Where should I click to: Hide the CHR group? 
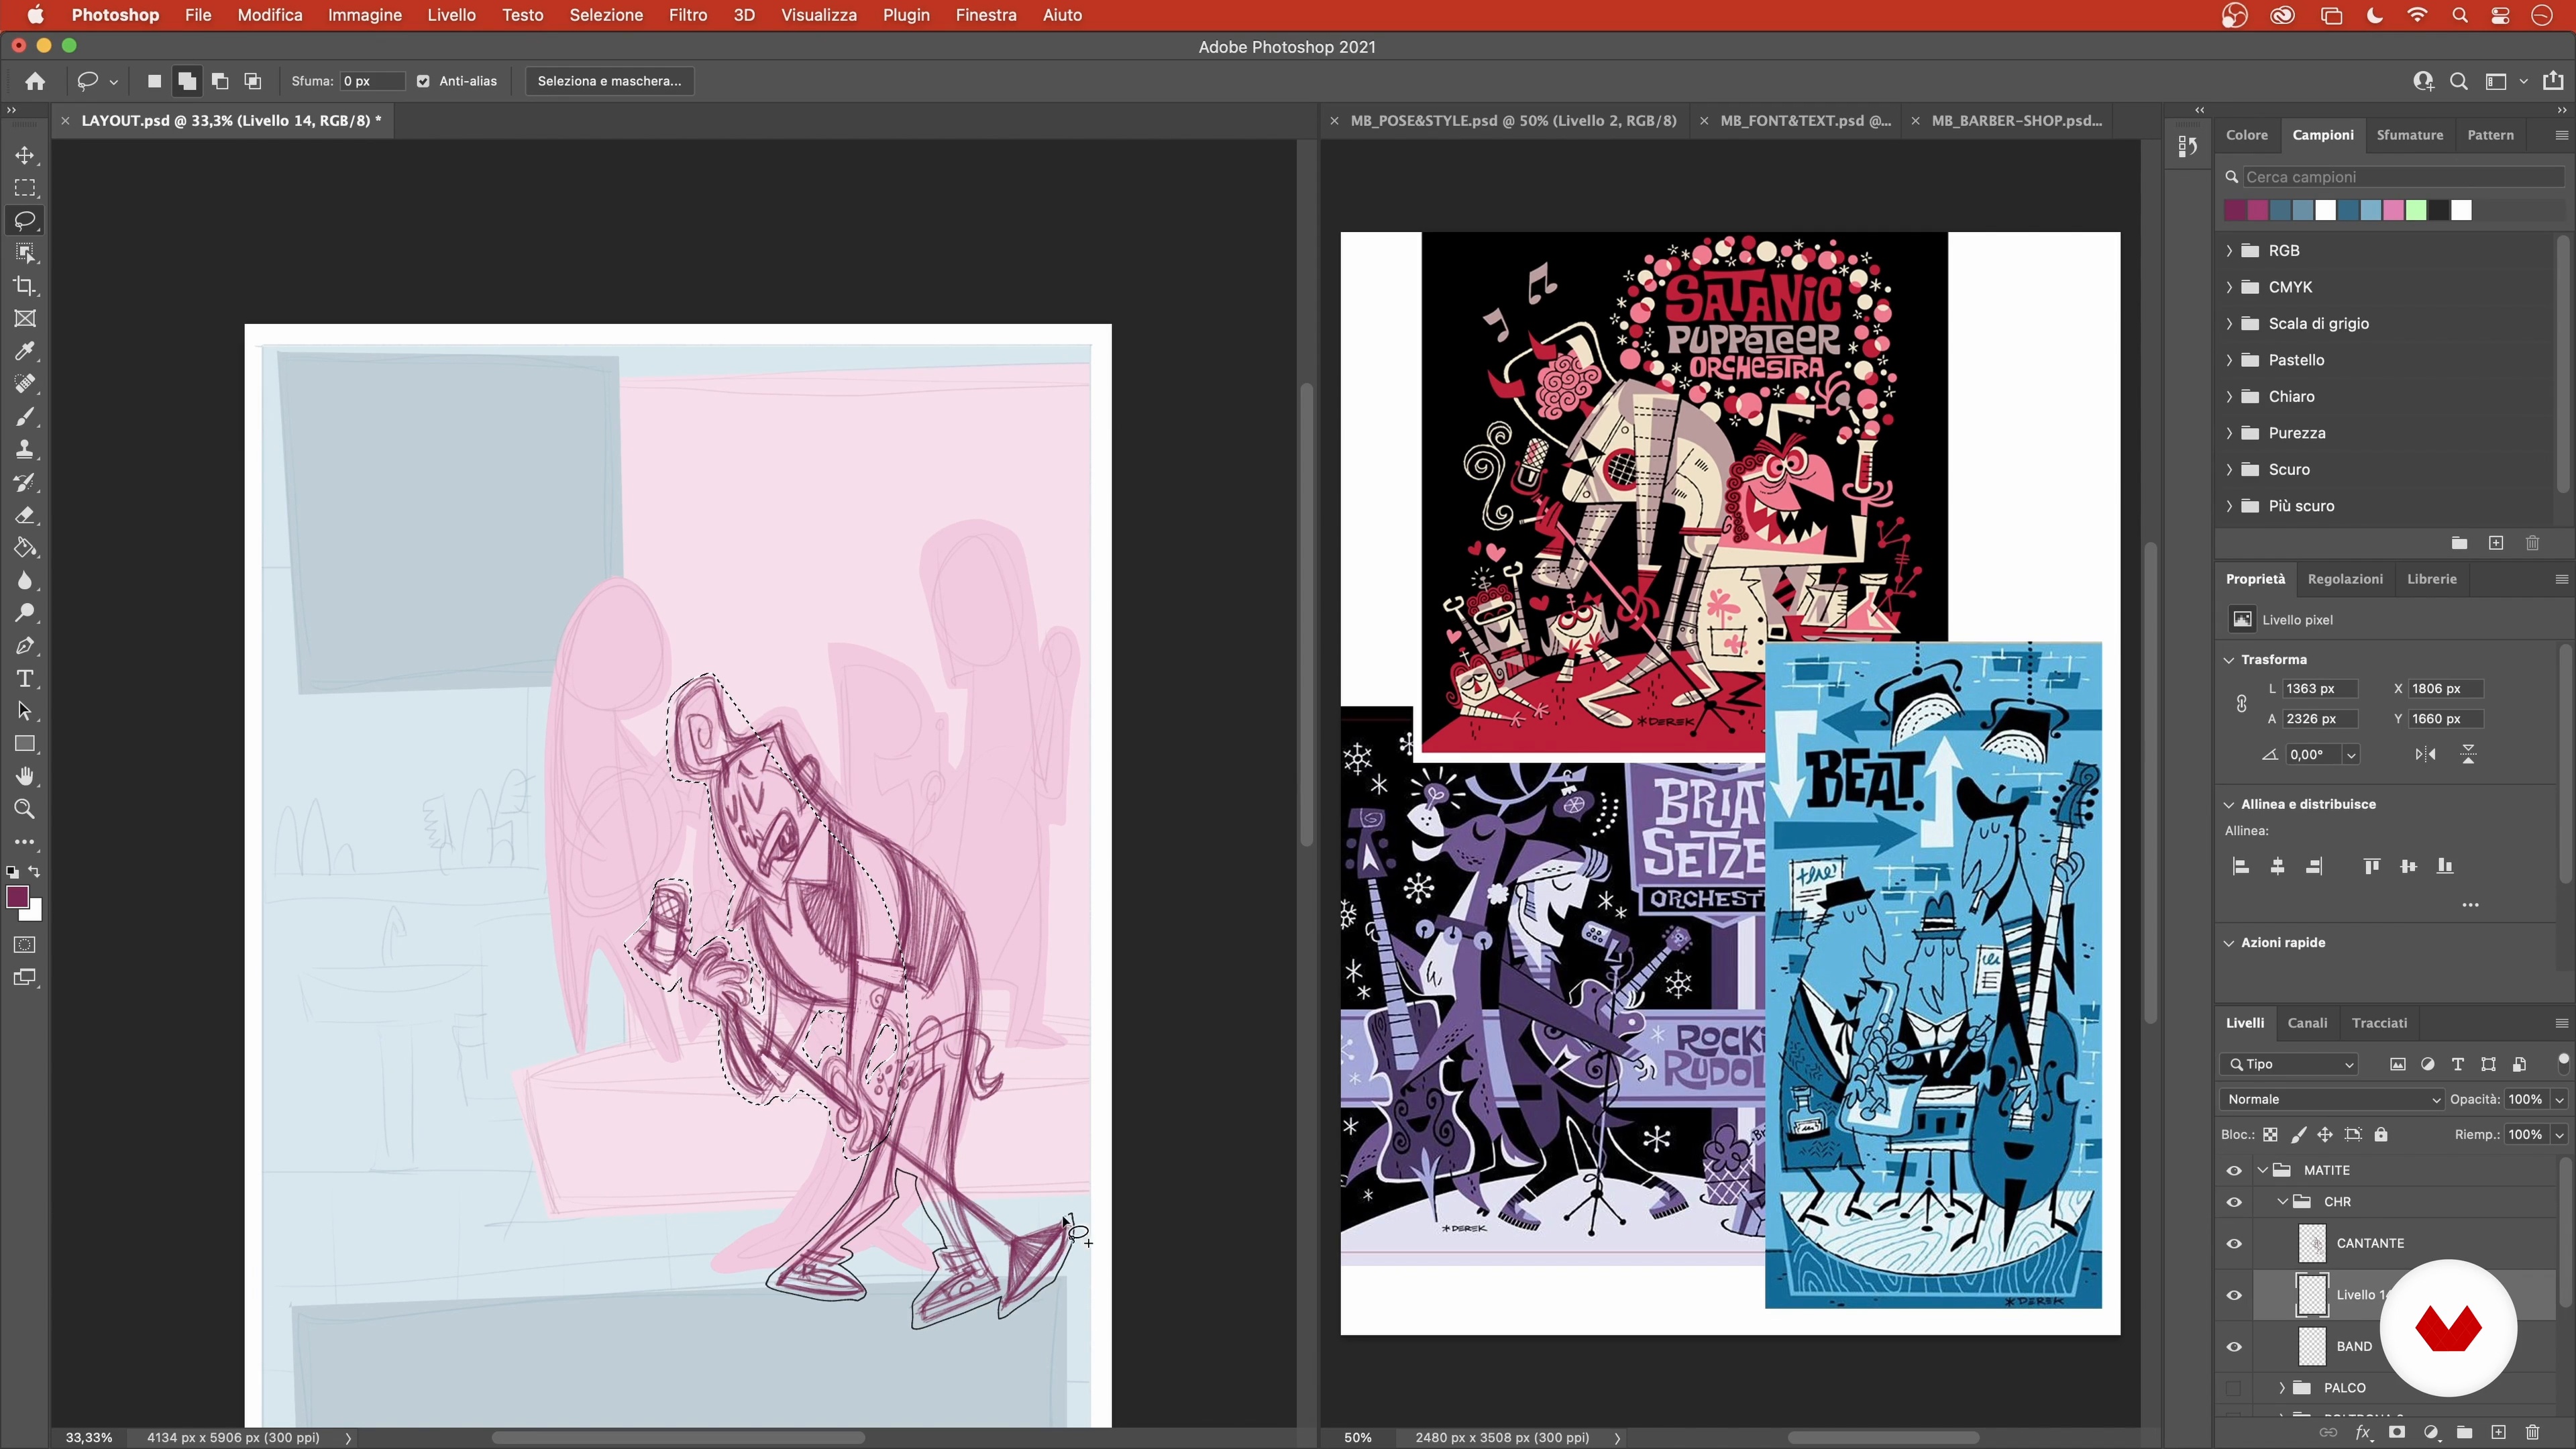(2234, 1202)
